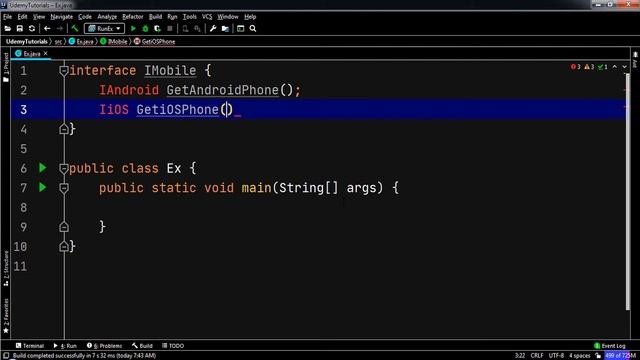This screenshot has height=360, width=640.
Task: Click the red errors count indicator
Action: pos(576,67)
